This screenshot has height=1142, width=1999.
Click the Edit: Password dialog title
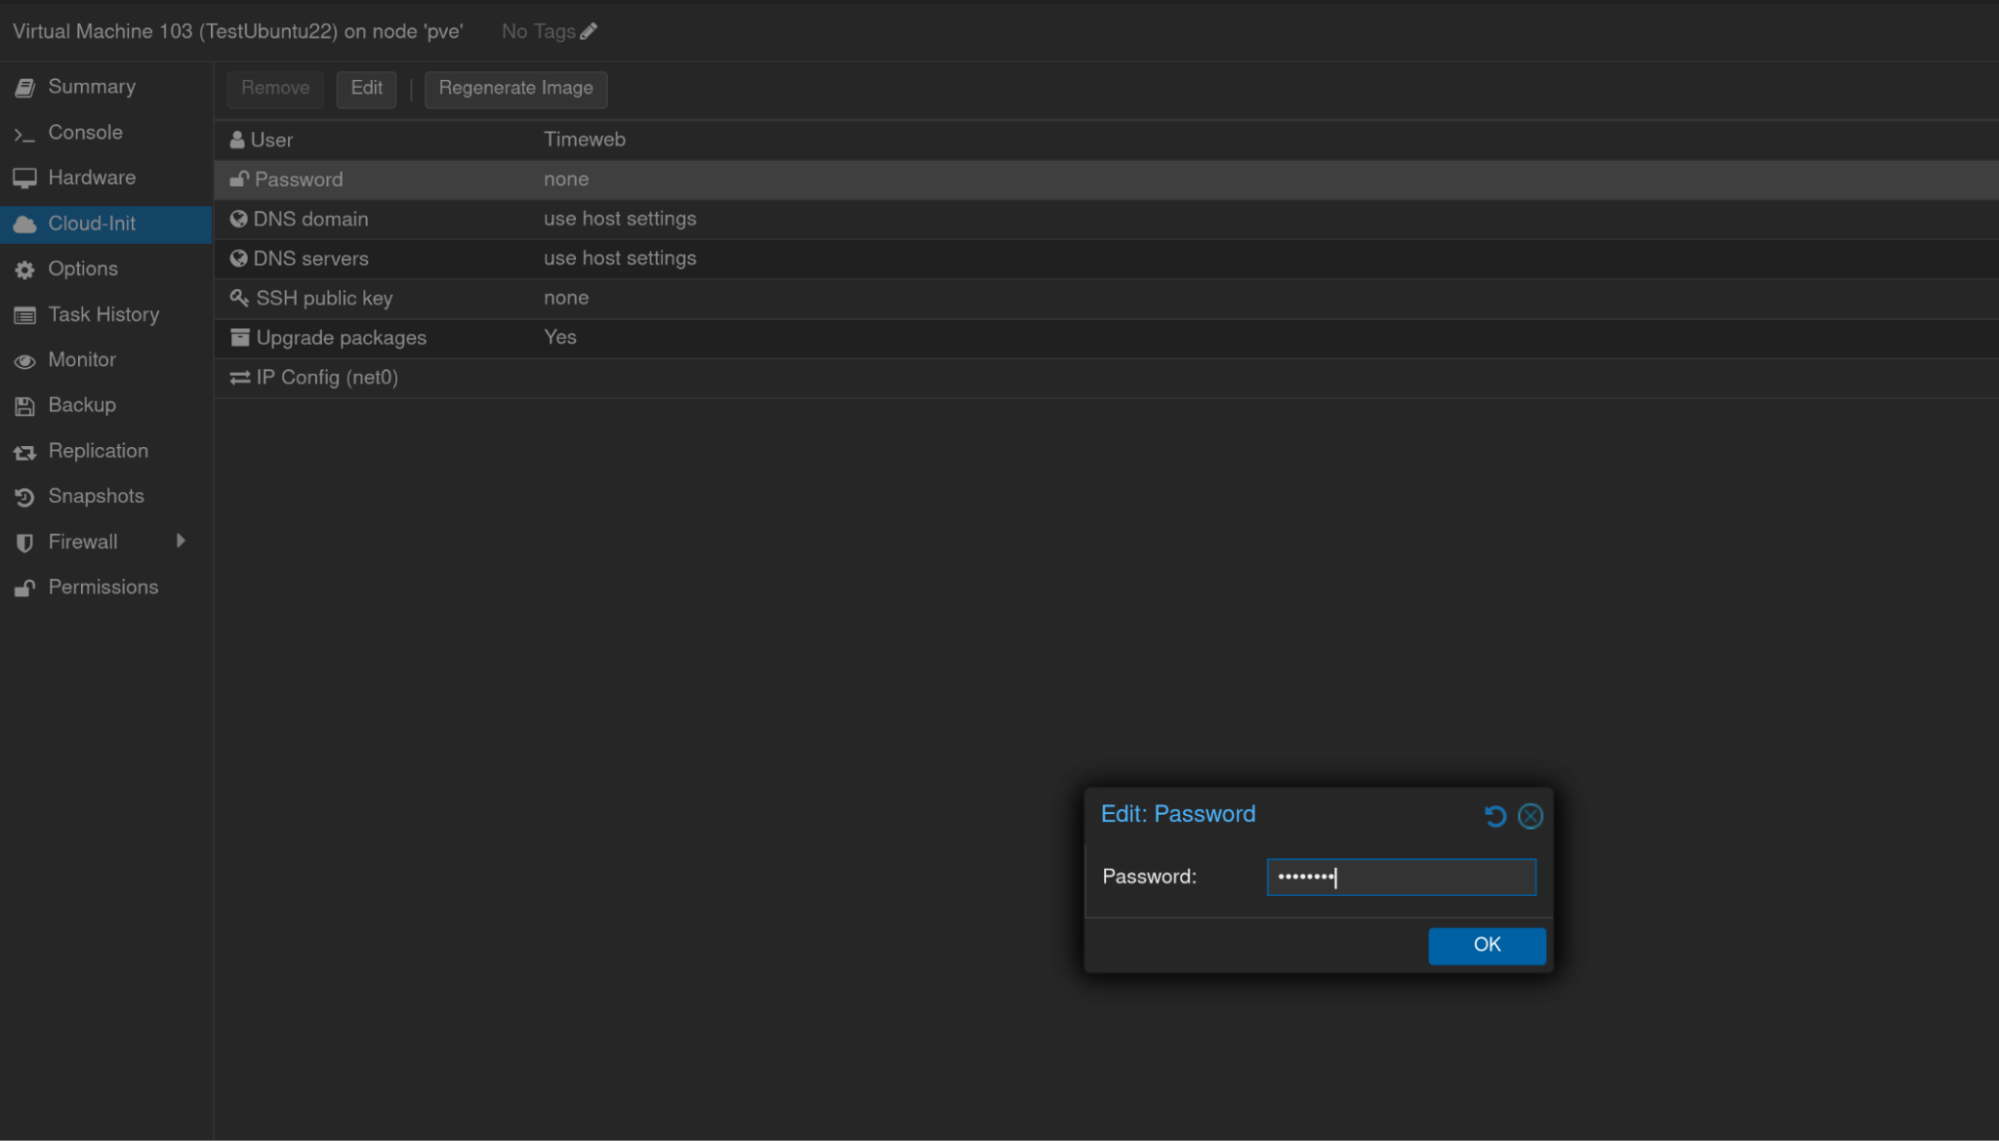[1178, 814]
